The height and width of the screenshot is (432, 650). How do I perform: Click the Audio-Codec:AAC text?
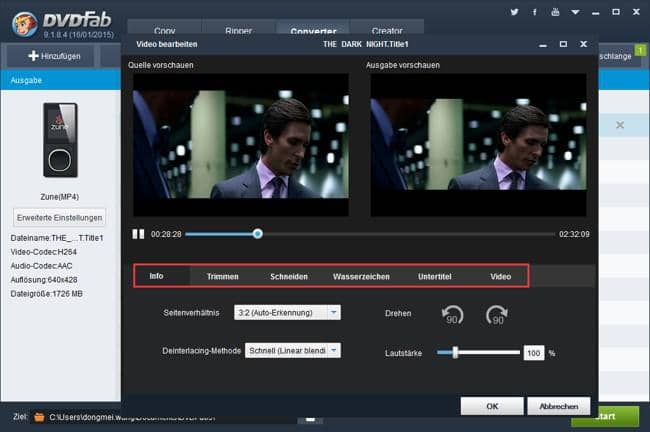point(41,266)
